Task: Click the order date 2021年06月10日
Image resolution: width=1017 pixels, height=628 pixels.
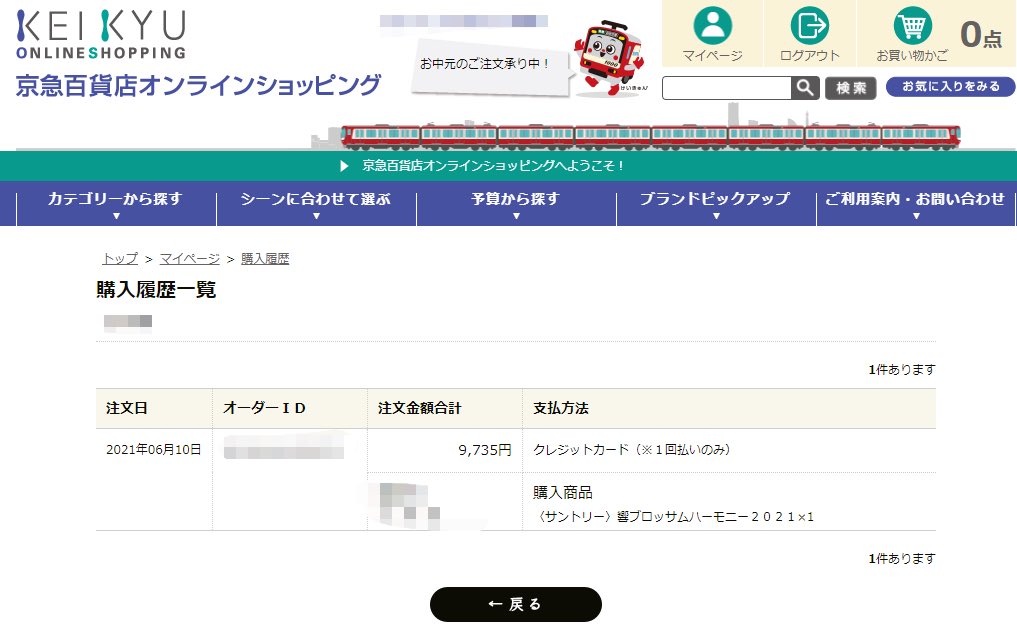Action: [154, 450]
